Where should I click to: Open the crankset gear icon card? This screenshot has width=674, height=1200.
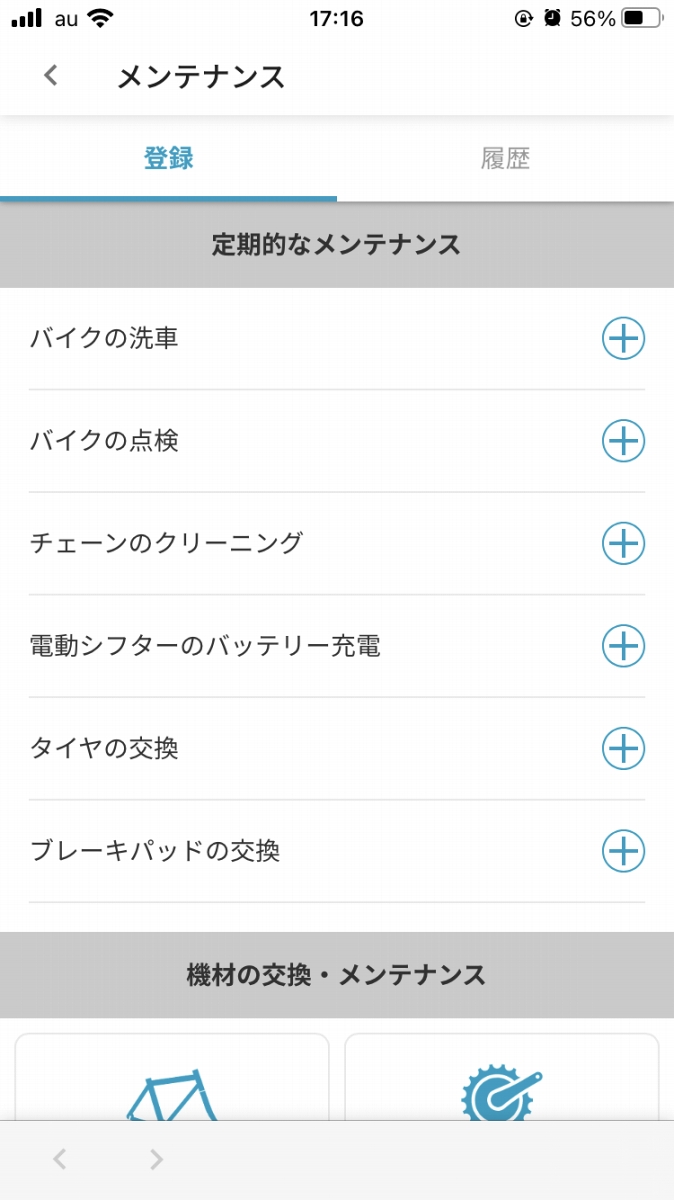click(502, 1077)
